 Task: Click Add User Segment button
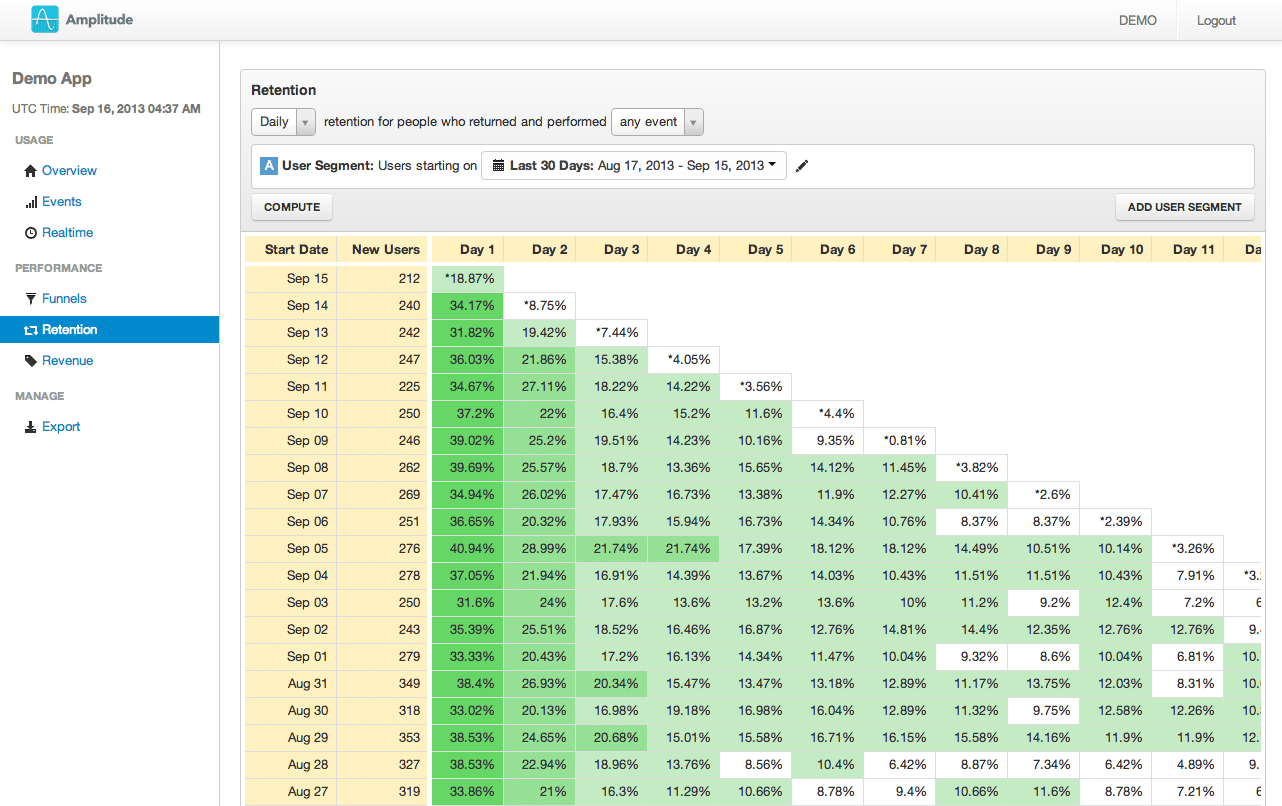pos(1184,207)
